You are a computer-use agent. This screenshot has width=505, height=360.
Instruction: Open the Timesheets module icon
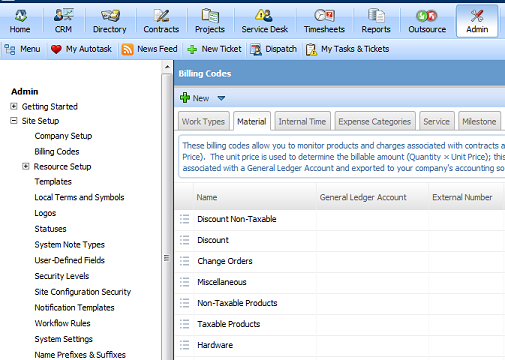tap(324, 15)
